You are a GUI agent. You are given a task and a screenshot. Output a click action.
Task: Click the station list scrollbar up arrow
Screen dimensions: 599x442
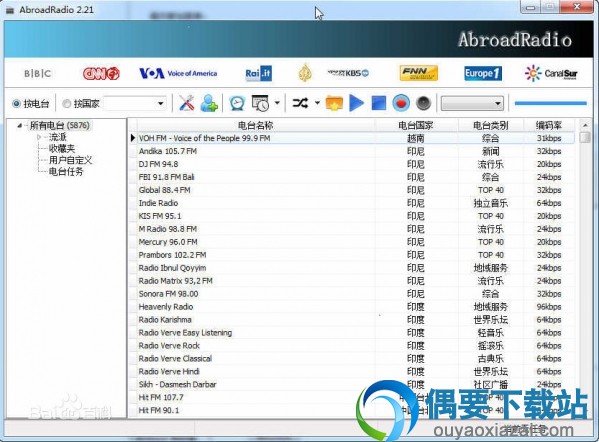[585, 125]
